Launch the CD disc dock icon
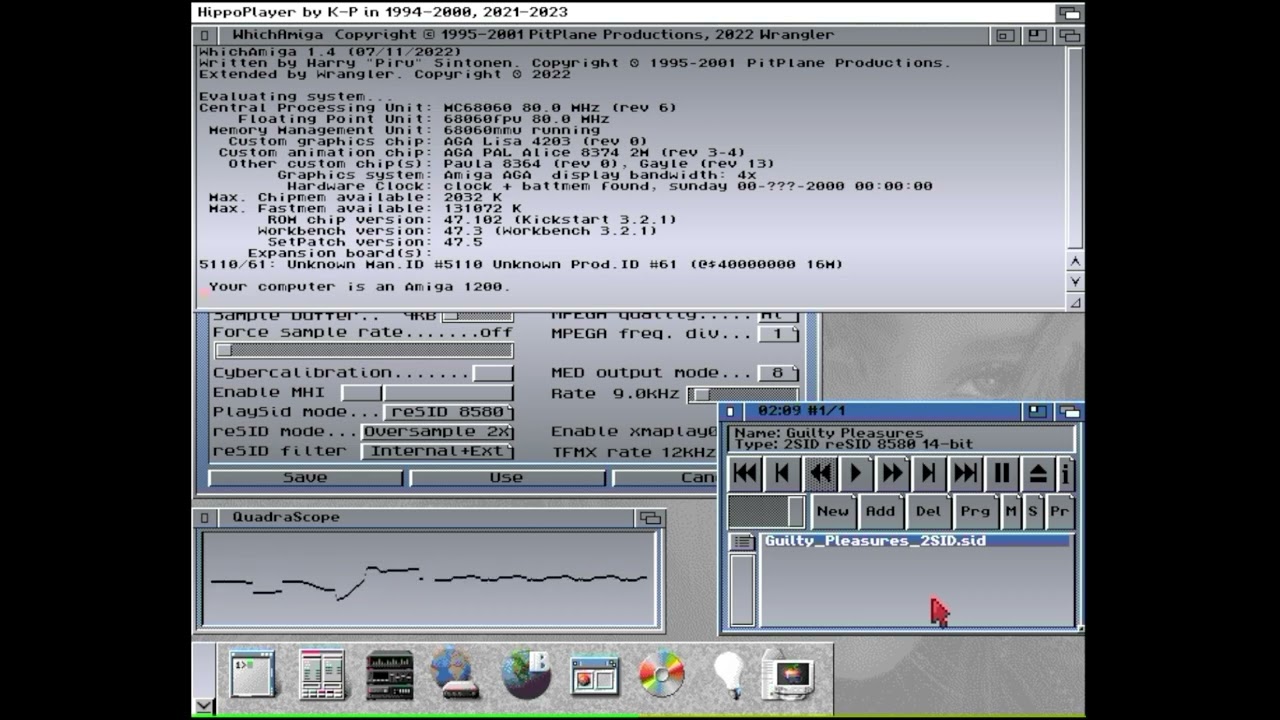1280x720 pixels. click(x=661, y=674)
